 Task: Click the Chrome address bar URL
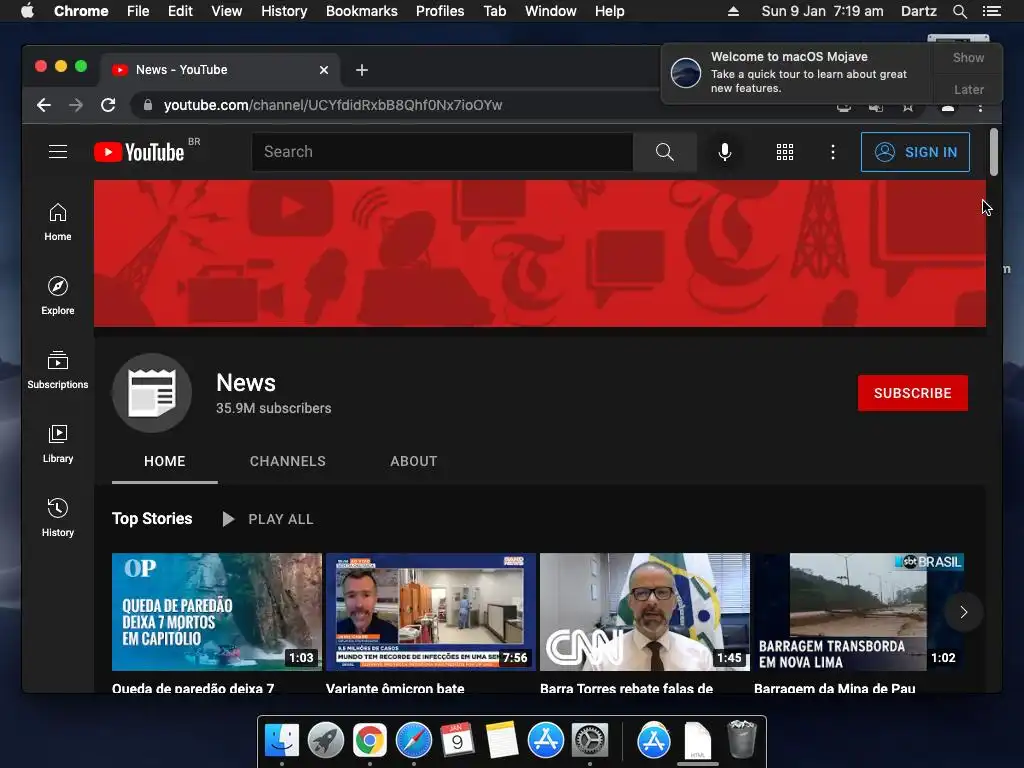332,105
